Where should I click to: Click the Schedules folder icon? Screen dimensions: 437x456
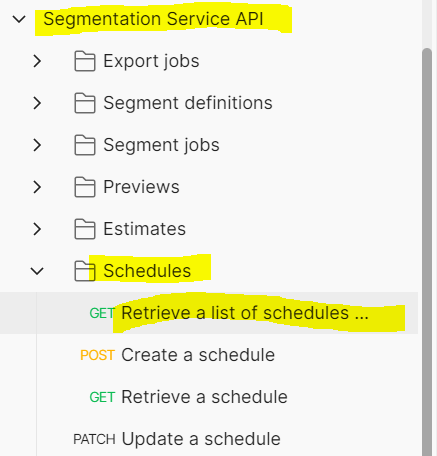pyautogui.click(x=85, y=271)
